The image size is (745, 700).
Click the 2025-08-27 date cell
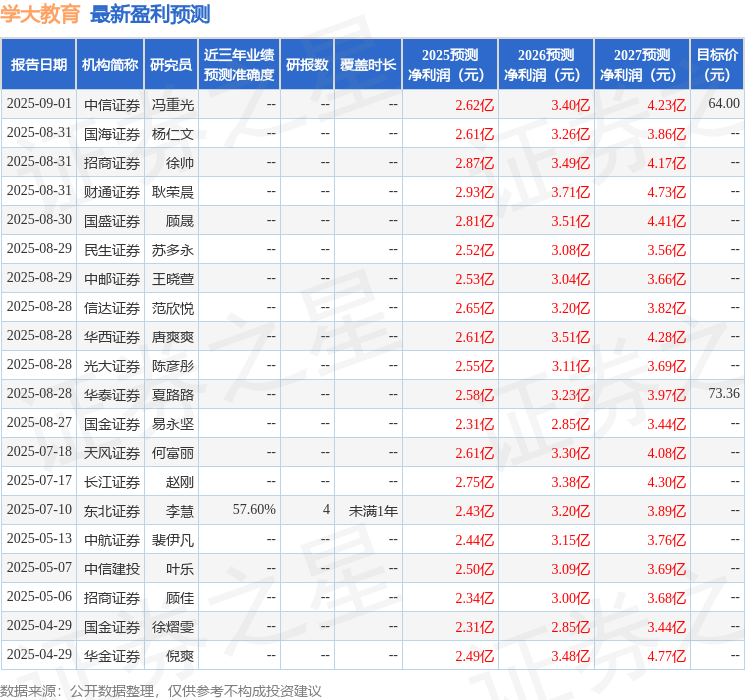pos(39,422)
